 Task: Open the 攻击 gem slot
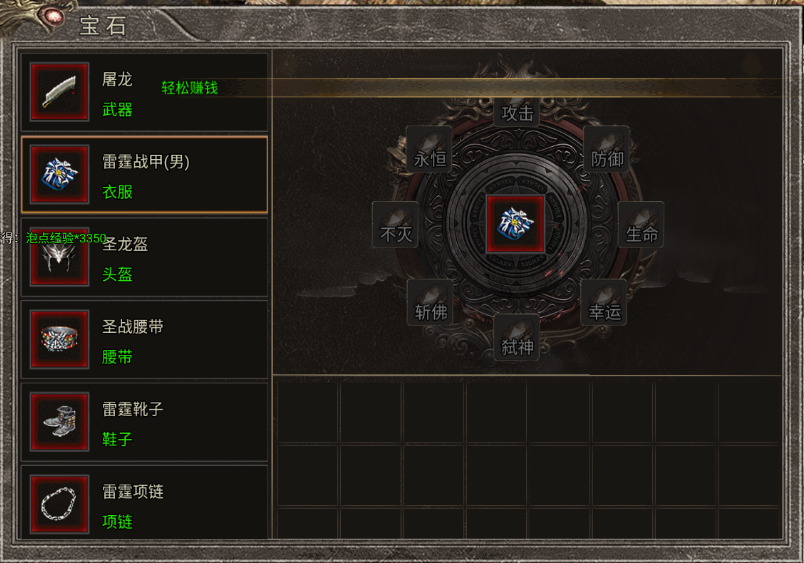[517, 112]
